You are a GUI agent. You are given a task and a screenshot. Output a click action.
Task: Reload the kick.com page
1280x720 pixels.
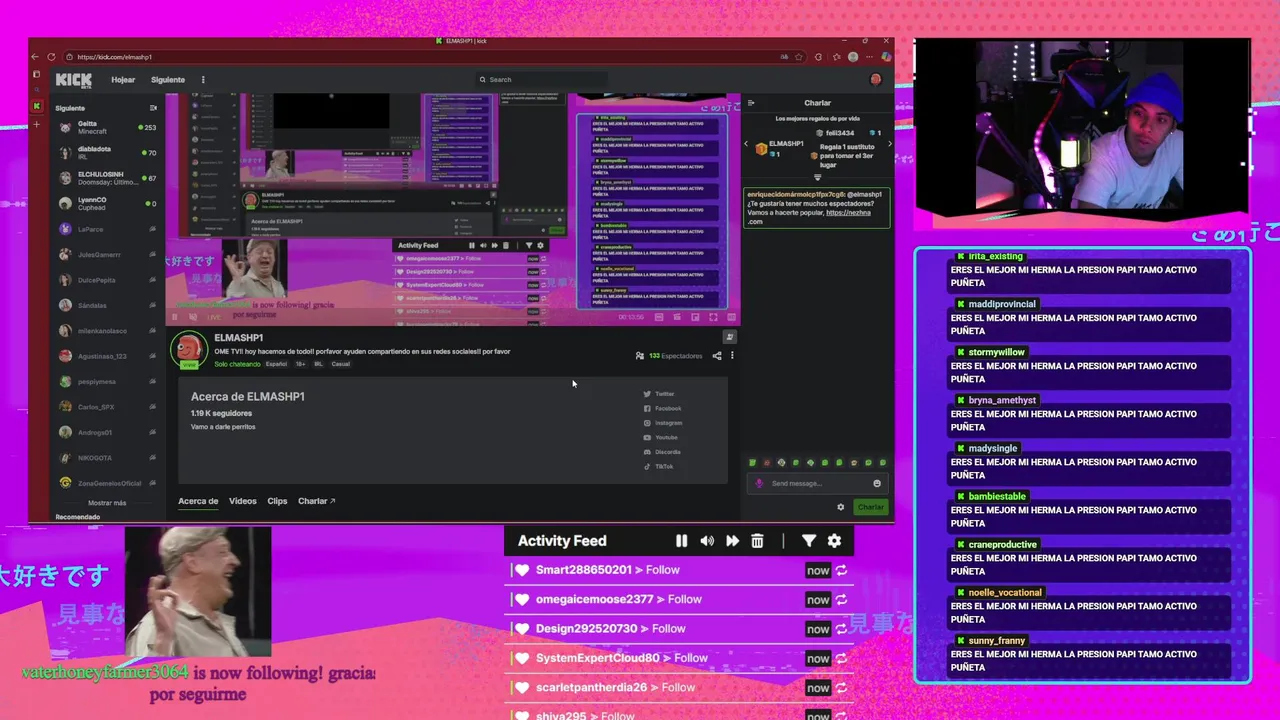click(53, 57)
